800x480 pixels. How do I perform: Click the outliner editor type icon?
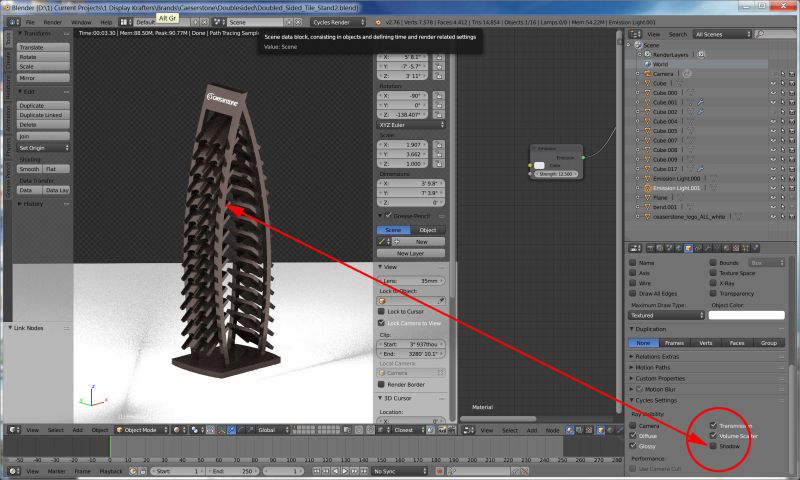(635, 34)
